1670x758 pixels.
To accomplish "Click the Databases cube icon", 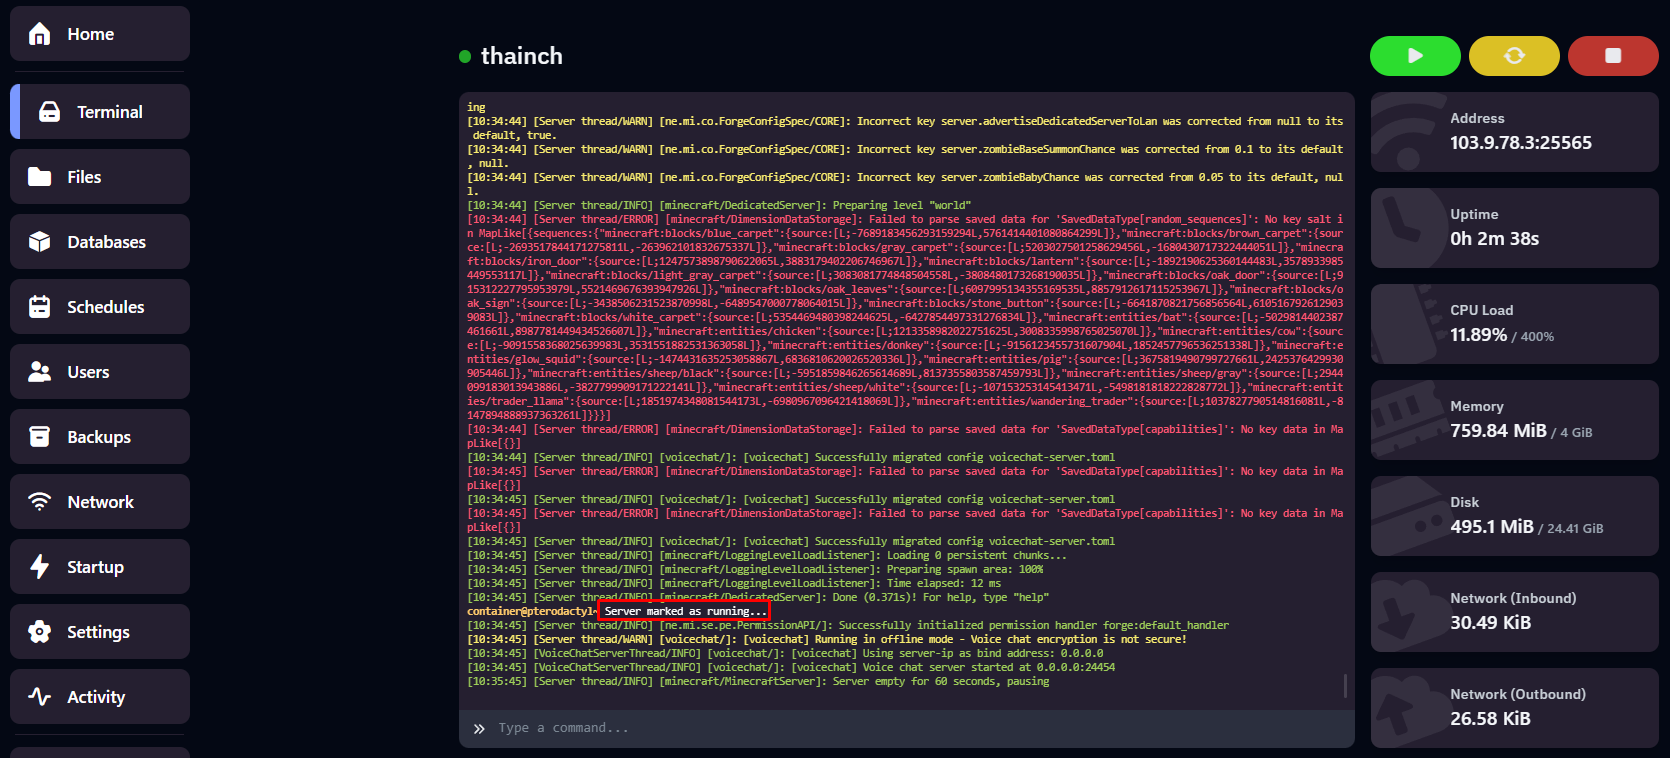I will (40, 242).
